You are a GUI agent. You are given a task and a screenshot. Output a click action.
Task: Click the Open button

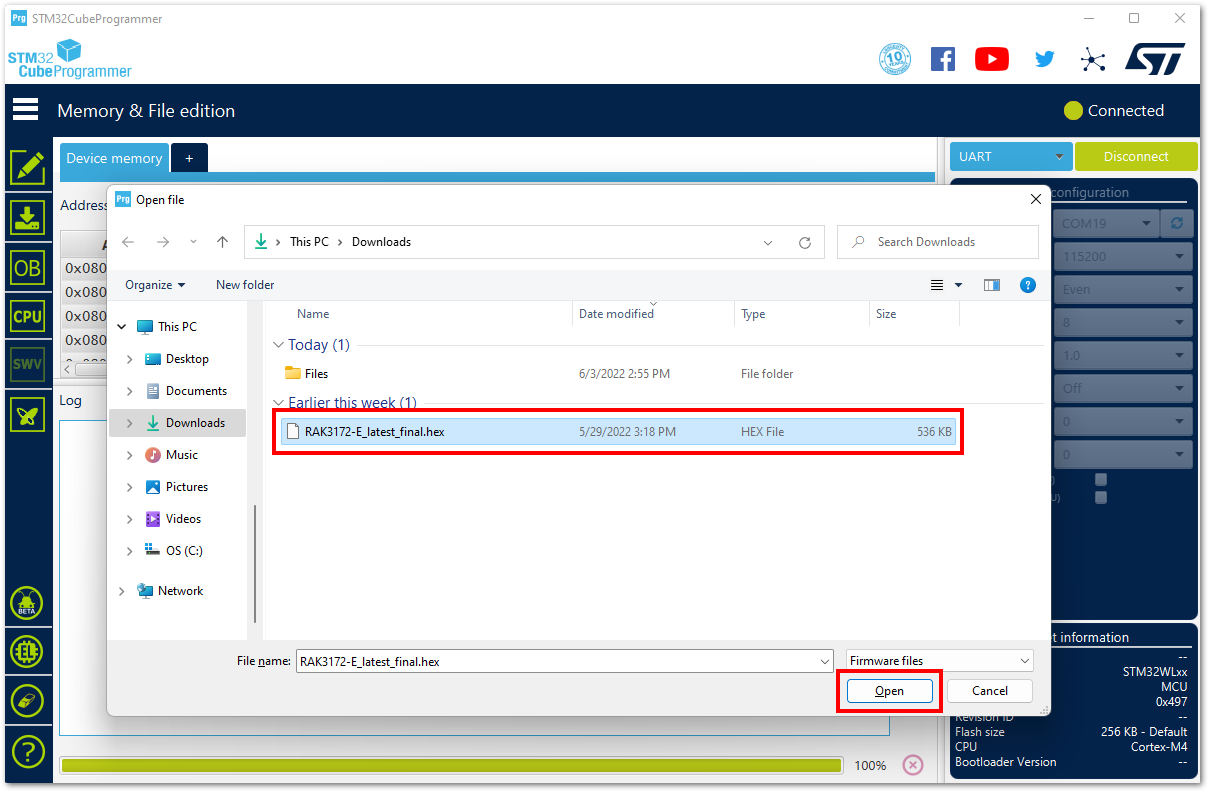pos(889,691)
